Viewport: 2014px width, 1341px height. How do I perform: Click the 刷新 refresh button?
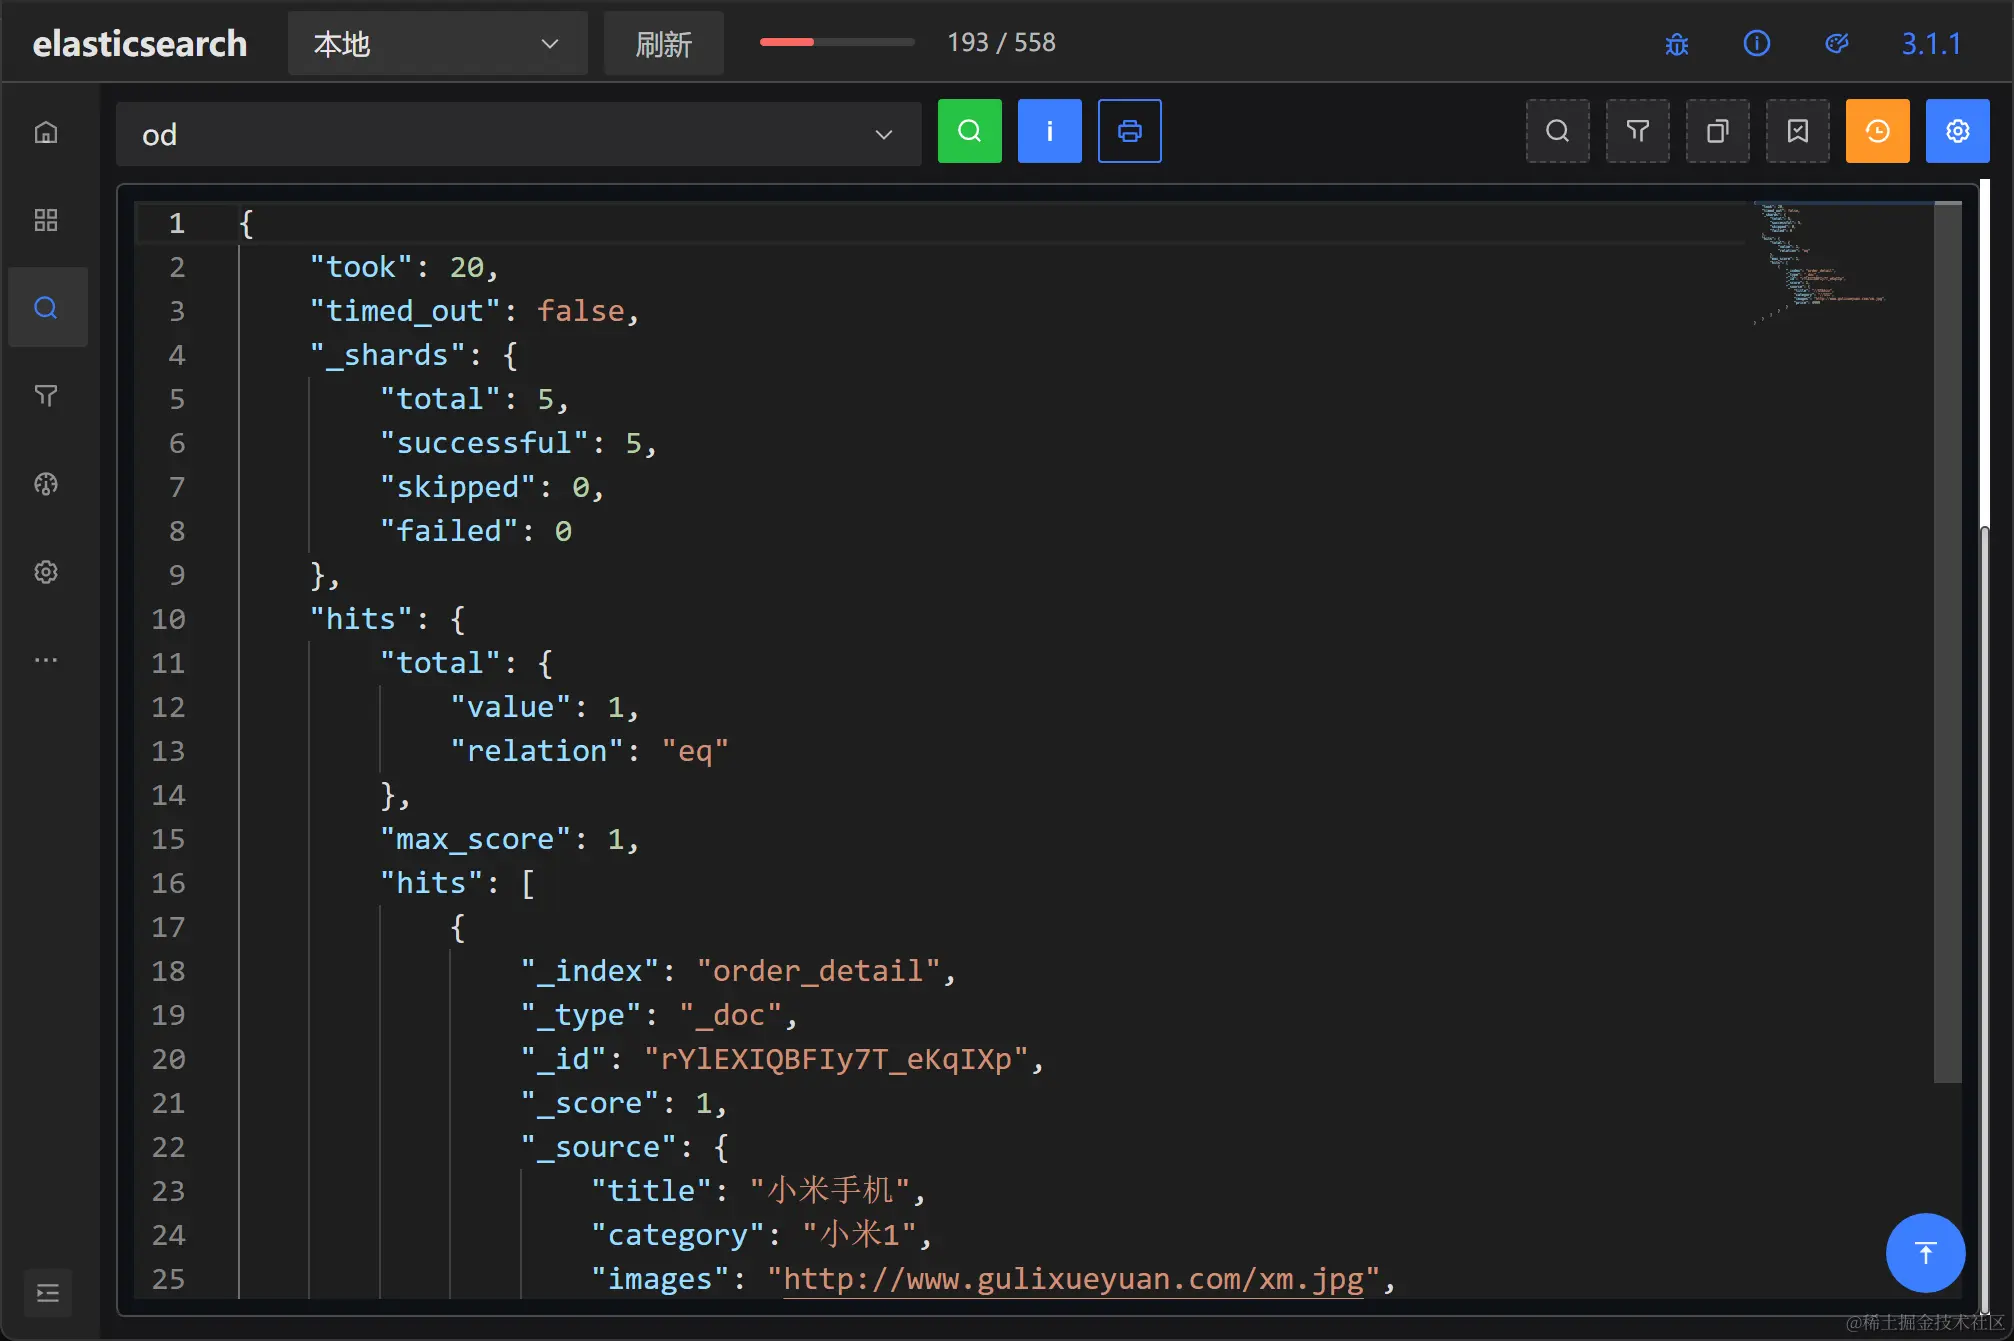point(663,44)
